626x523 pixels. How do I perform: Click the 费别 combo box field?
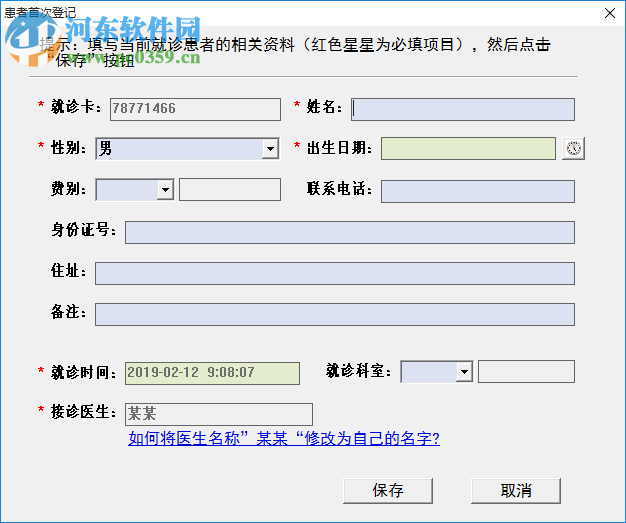135,190
